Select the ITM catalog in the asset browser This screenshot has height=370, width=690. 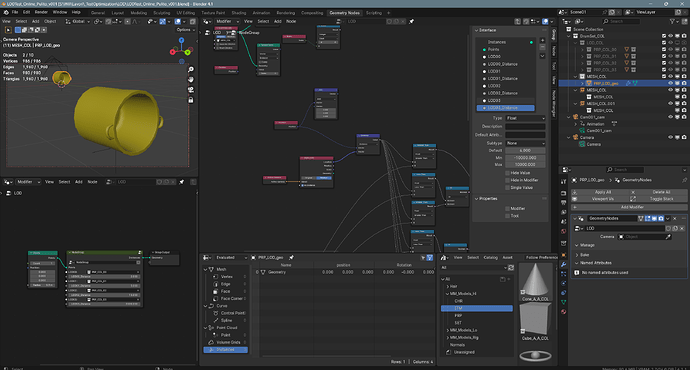click(477, 308)
